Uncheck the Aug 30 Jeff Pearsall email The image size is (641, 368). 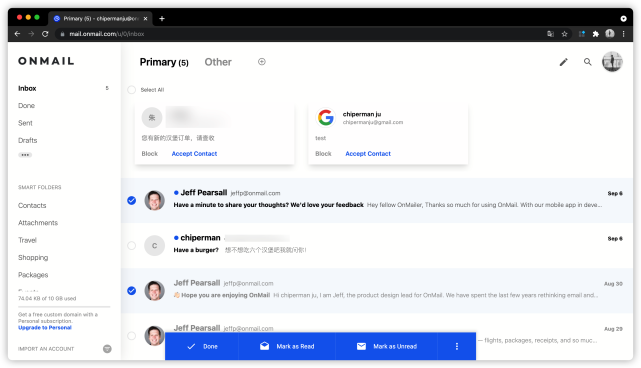point(131,291)
